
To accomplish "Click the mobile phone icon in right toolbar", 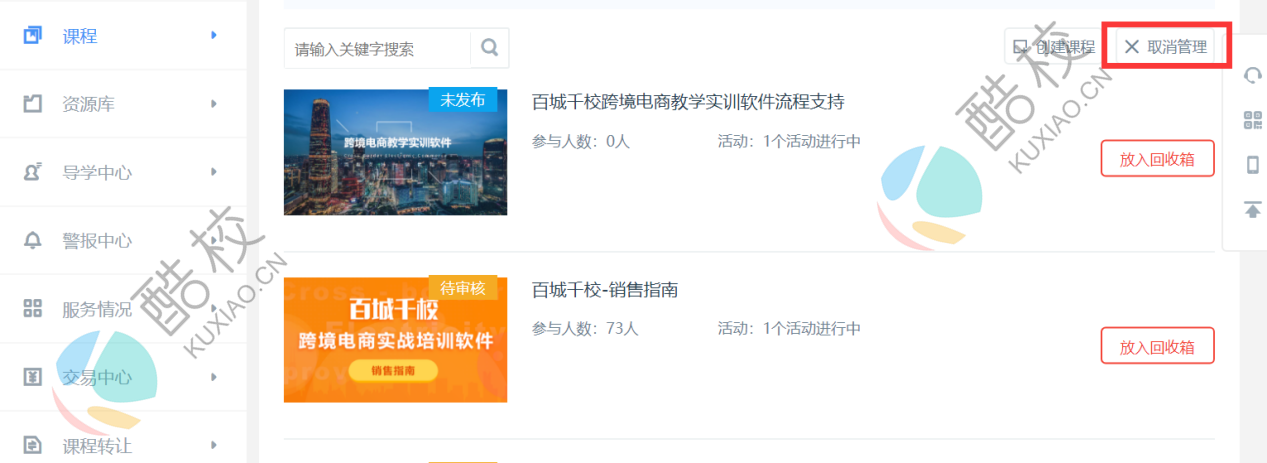I will (1251, 165).
